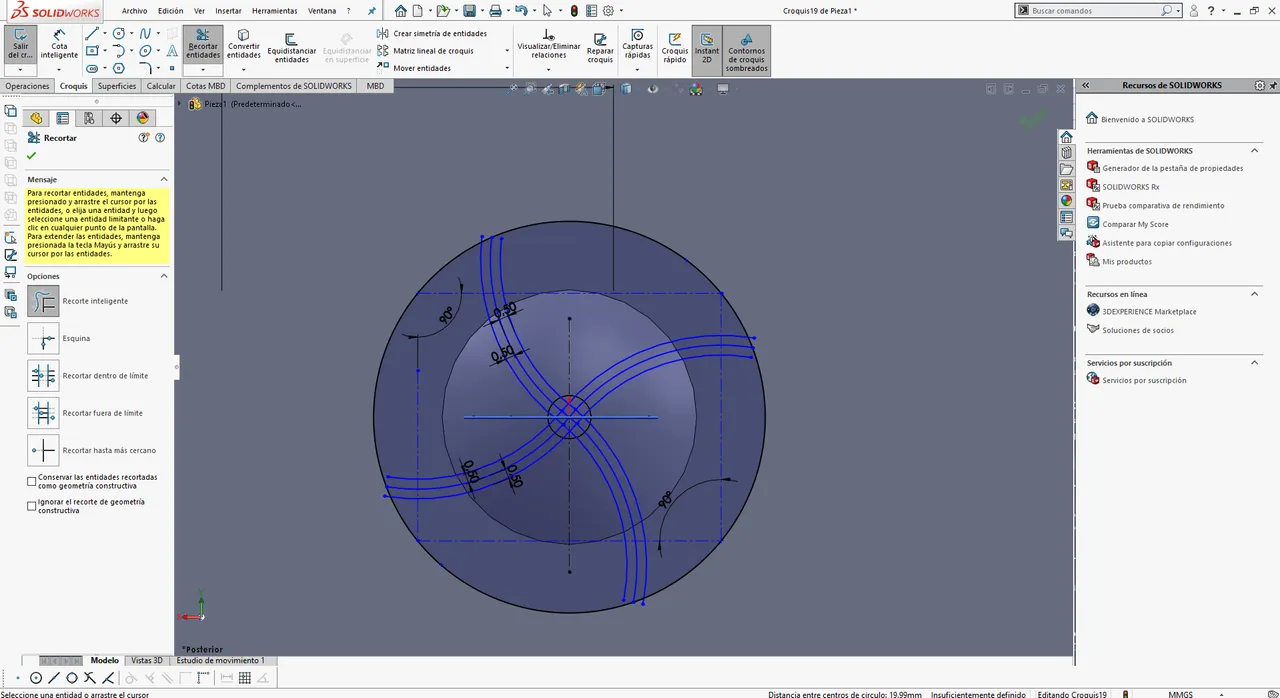This screenshot has height=698, width=1280.
Task: Click the Recortar help question icon
Action: click(160, 137)
